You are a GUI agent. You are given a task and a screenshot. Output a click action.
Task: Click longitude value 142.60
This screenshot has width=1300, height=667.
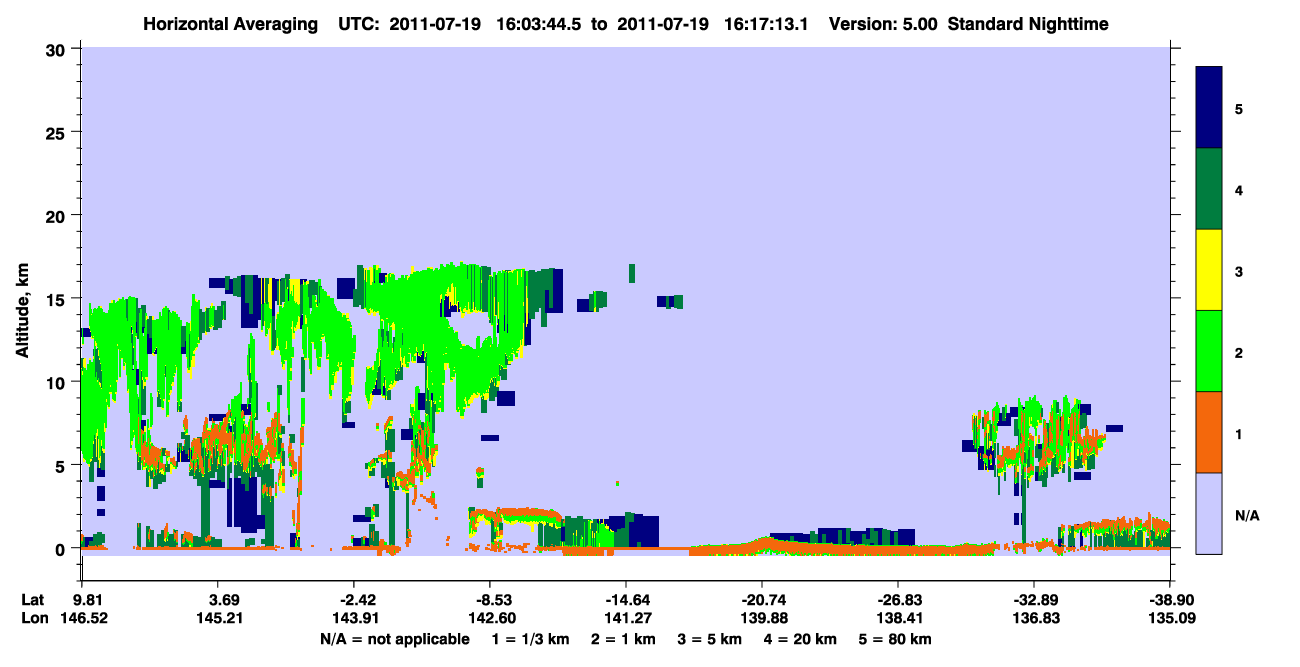[x=493, y=618]
